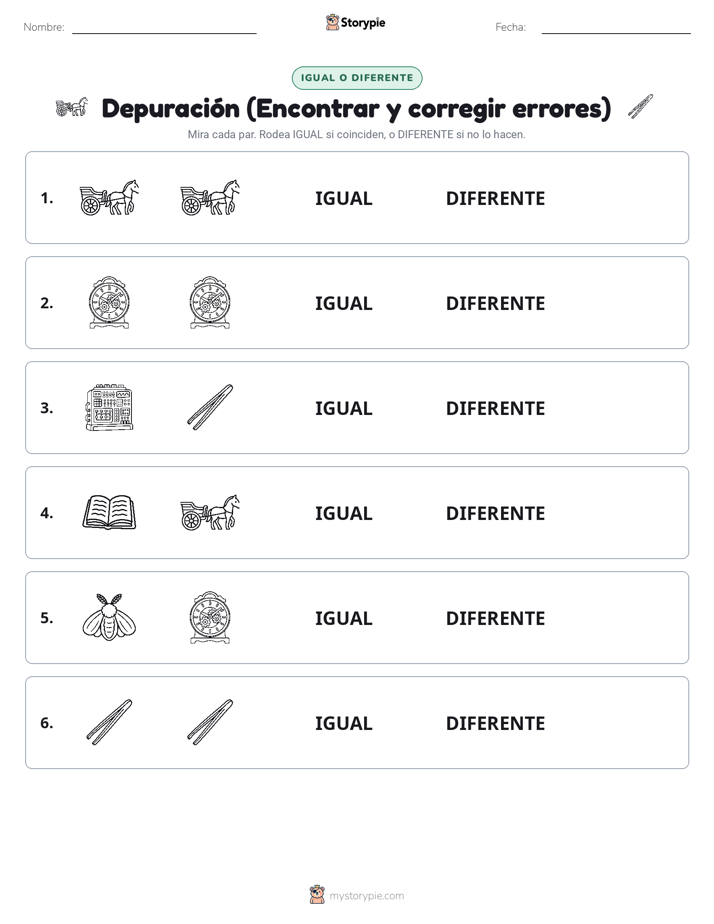
Task: Click the horse carriage in row 4
Action: (210, 512)
